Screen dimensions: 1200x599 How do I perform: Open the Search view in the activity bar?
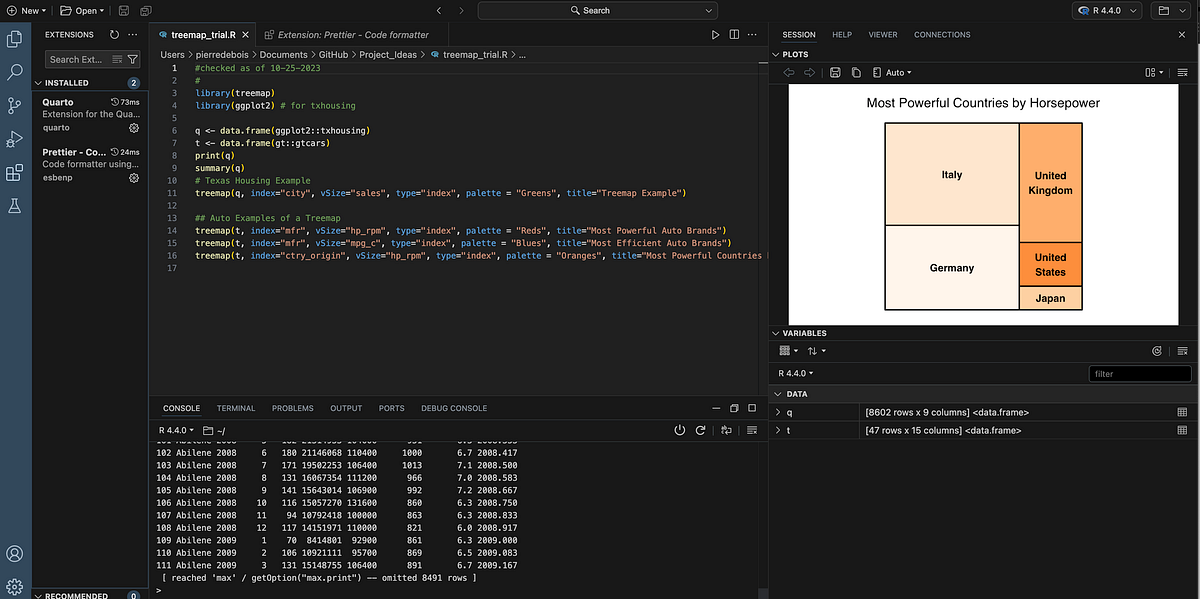[x=15, y=73]
